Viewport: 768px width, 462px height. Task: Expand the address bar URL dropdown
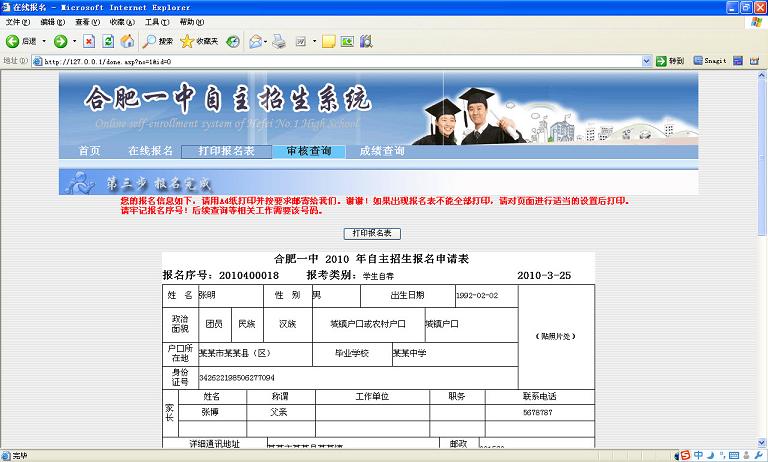[648, 61]
